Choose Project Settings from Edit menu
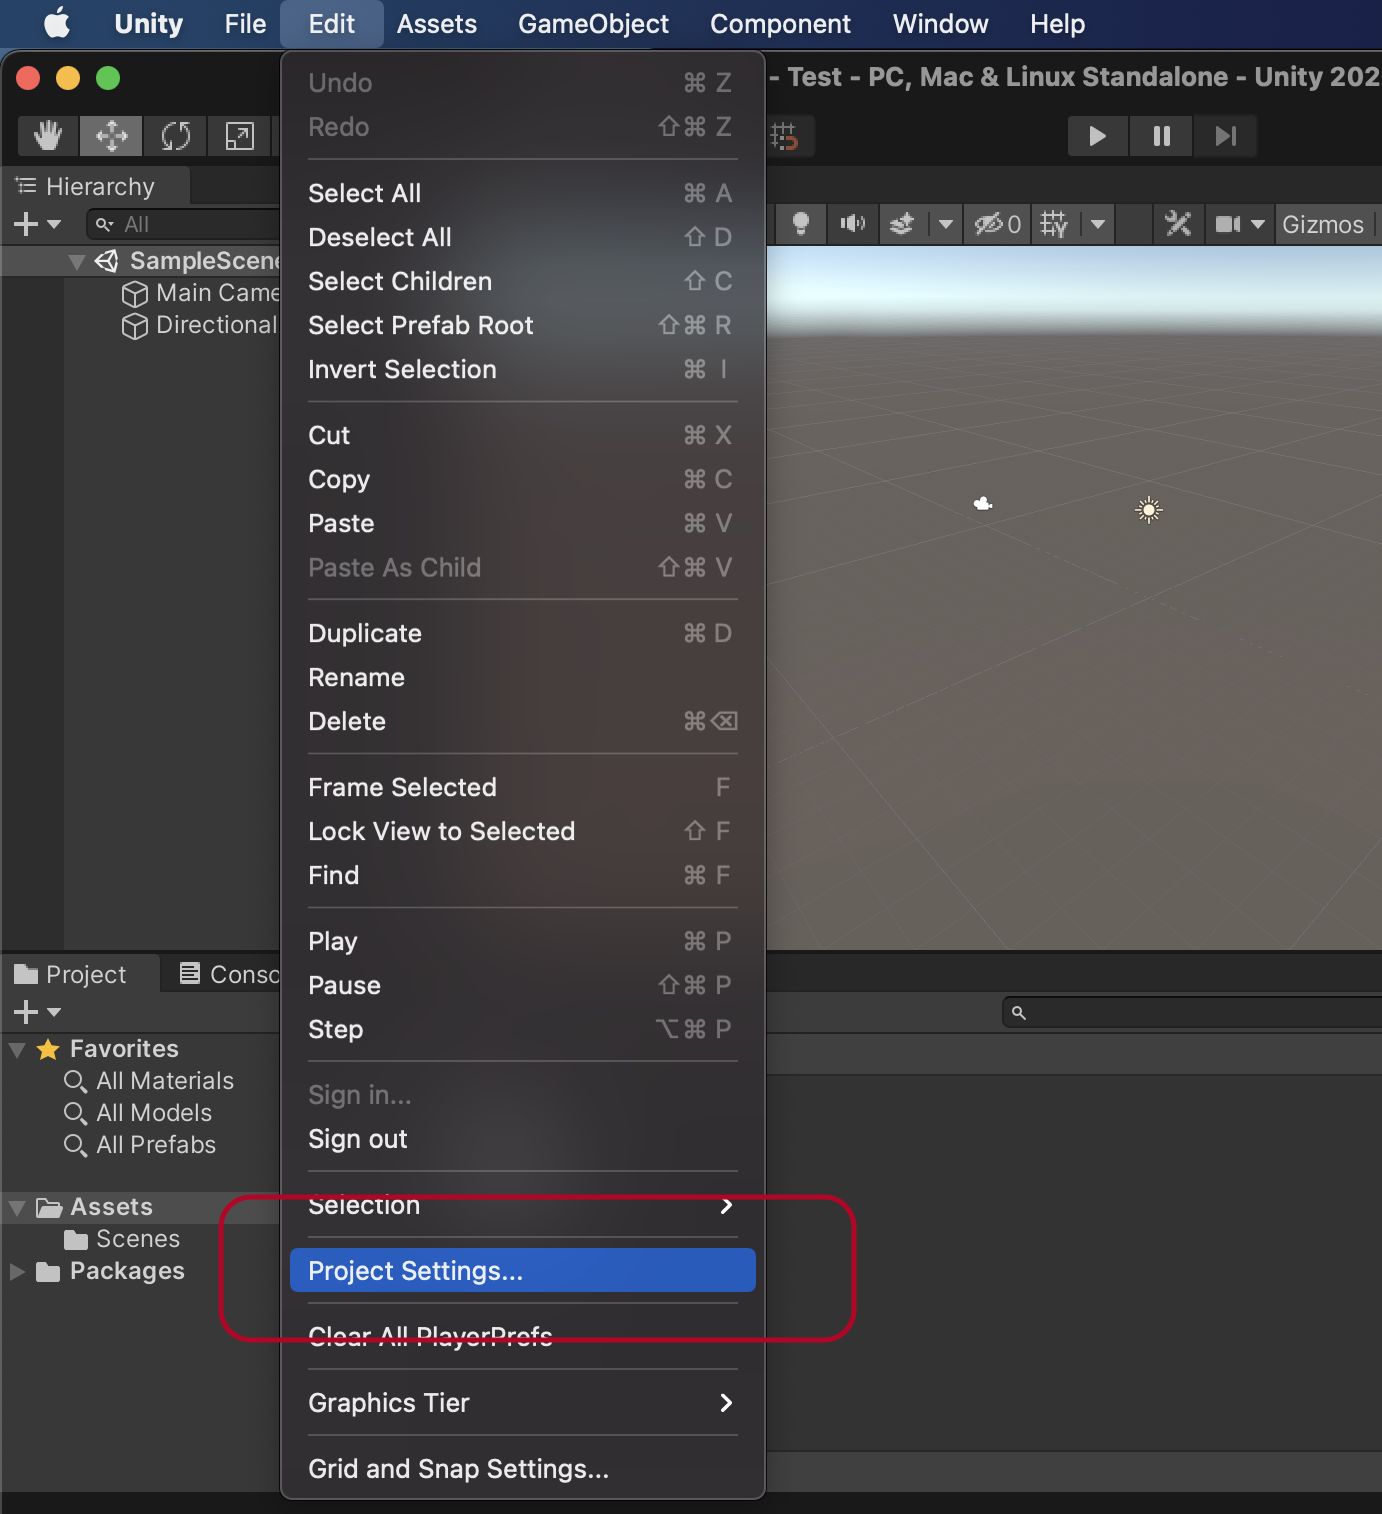Viewport: 1382px width, 1514px height. click(x=522, y=1270)
